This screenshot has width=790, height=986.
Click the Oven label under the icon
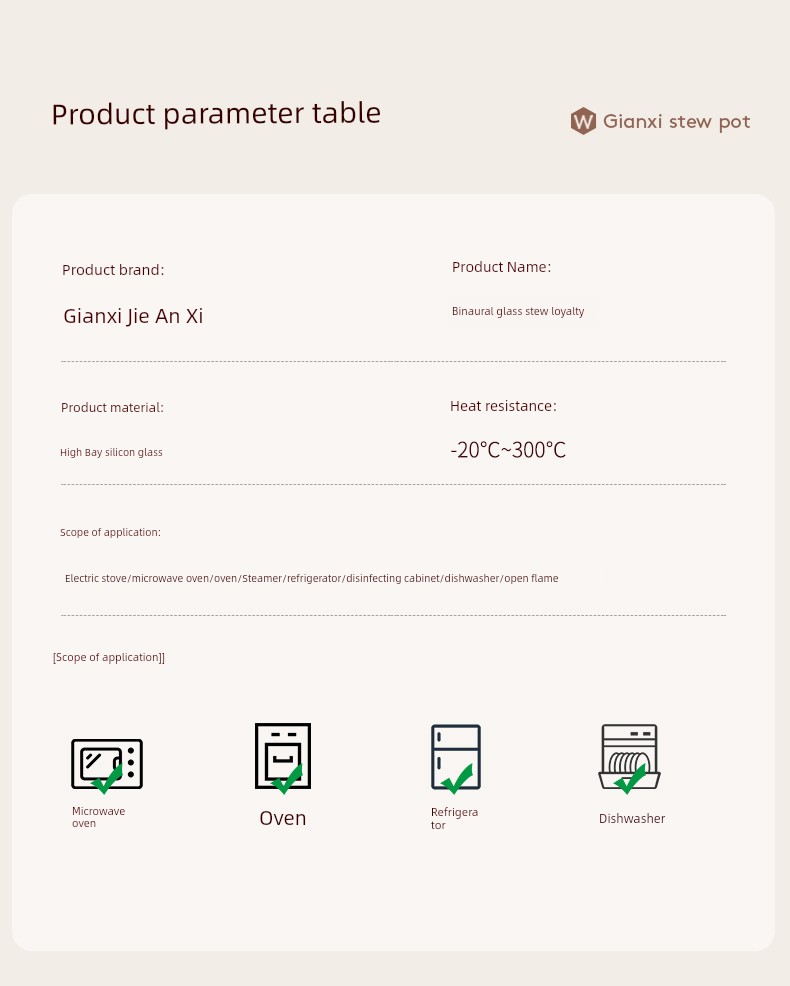click(283, 818)
